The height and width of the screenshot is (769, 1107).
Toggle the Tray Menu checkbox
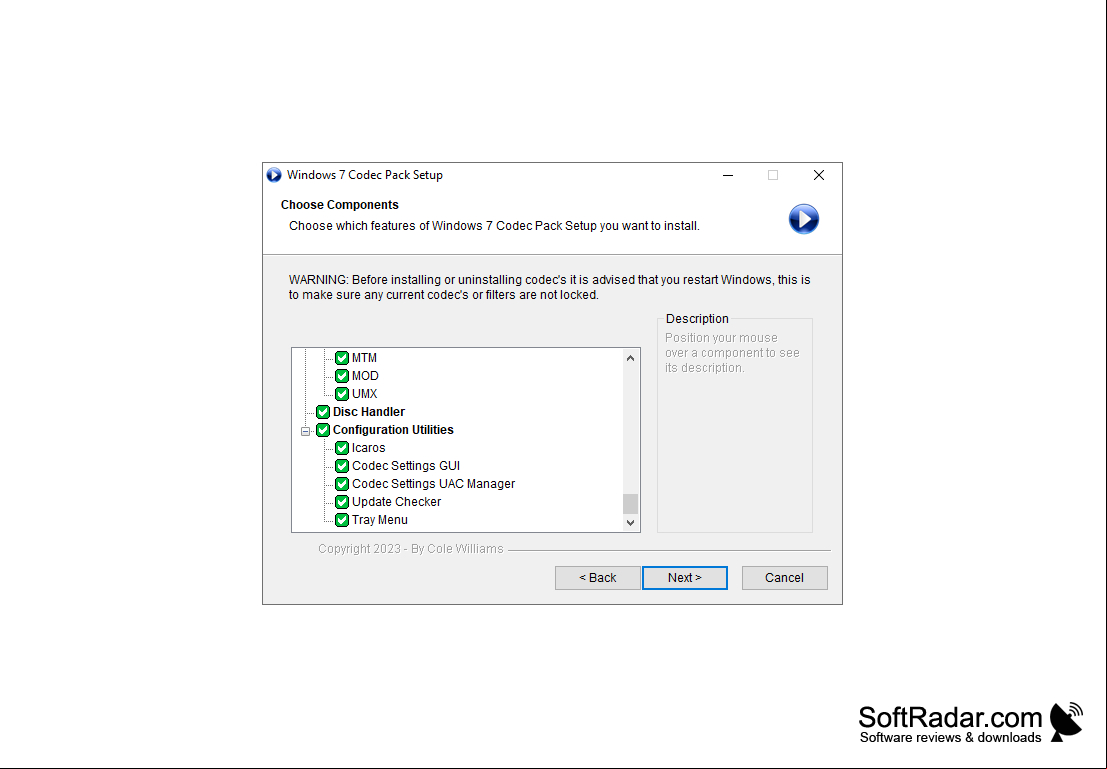342,520
